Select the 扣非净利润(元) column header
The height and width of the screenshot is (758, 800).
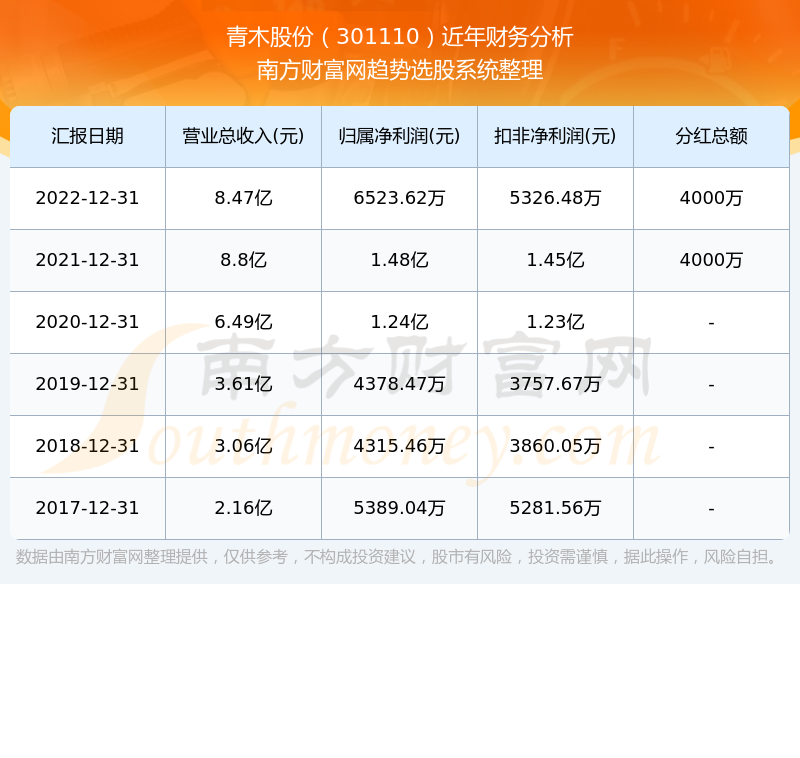point(555,136)
